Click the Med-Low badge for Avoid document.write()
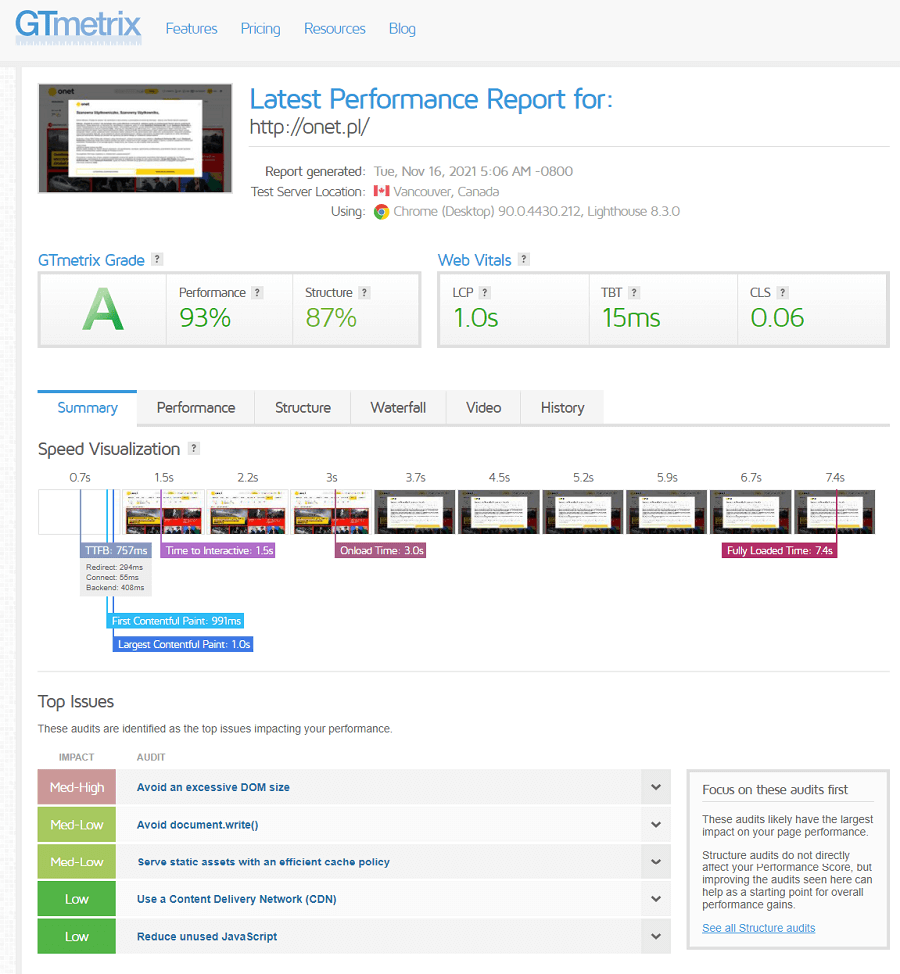This screenshot has width=900, height=974. coord(77,824)
